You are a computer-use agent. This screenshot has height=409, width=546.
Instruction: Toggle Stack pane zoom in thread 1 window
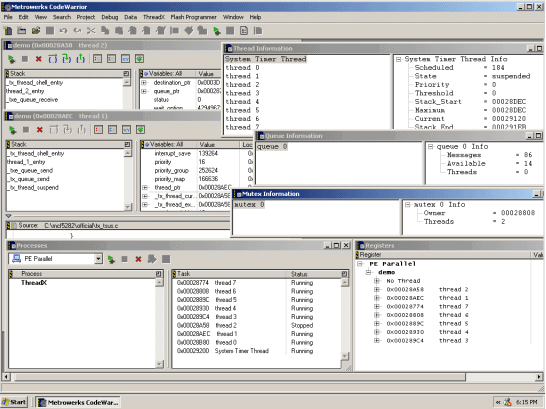click(127, 144)
